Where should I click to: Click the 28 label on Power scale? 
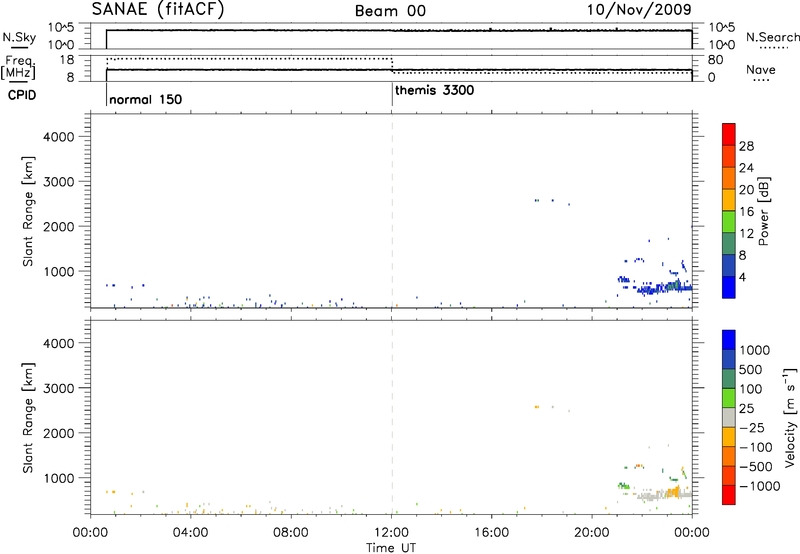(x=746, y=146)
